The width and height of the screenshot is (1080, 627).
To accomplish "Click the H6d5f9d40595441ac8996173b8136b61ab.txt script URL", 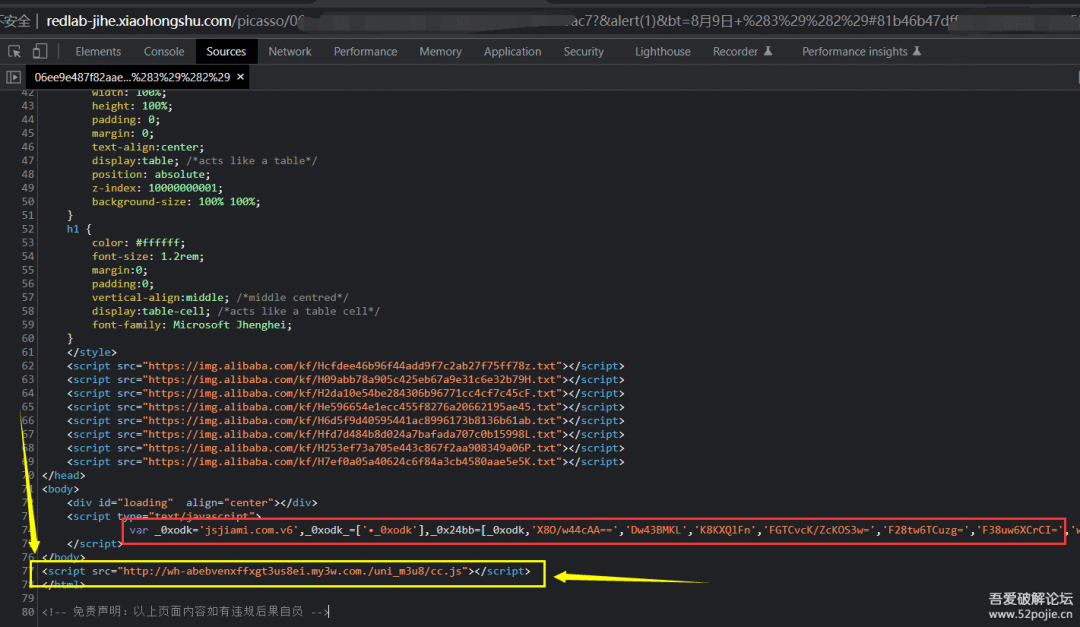I will tap(351, 420).
